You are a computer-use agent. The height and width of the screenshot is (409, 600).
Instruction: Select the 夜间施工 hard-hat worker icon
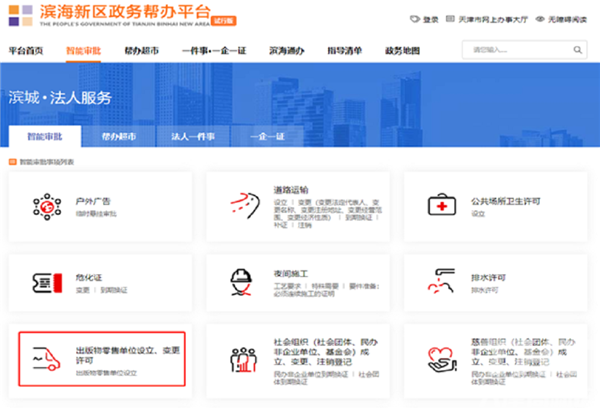(241, 282)
